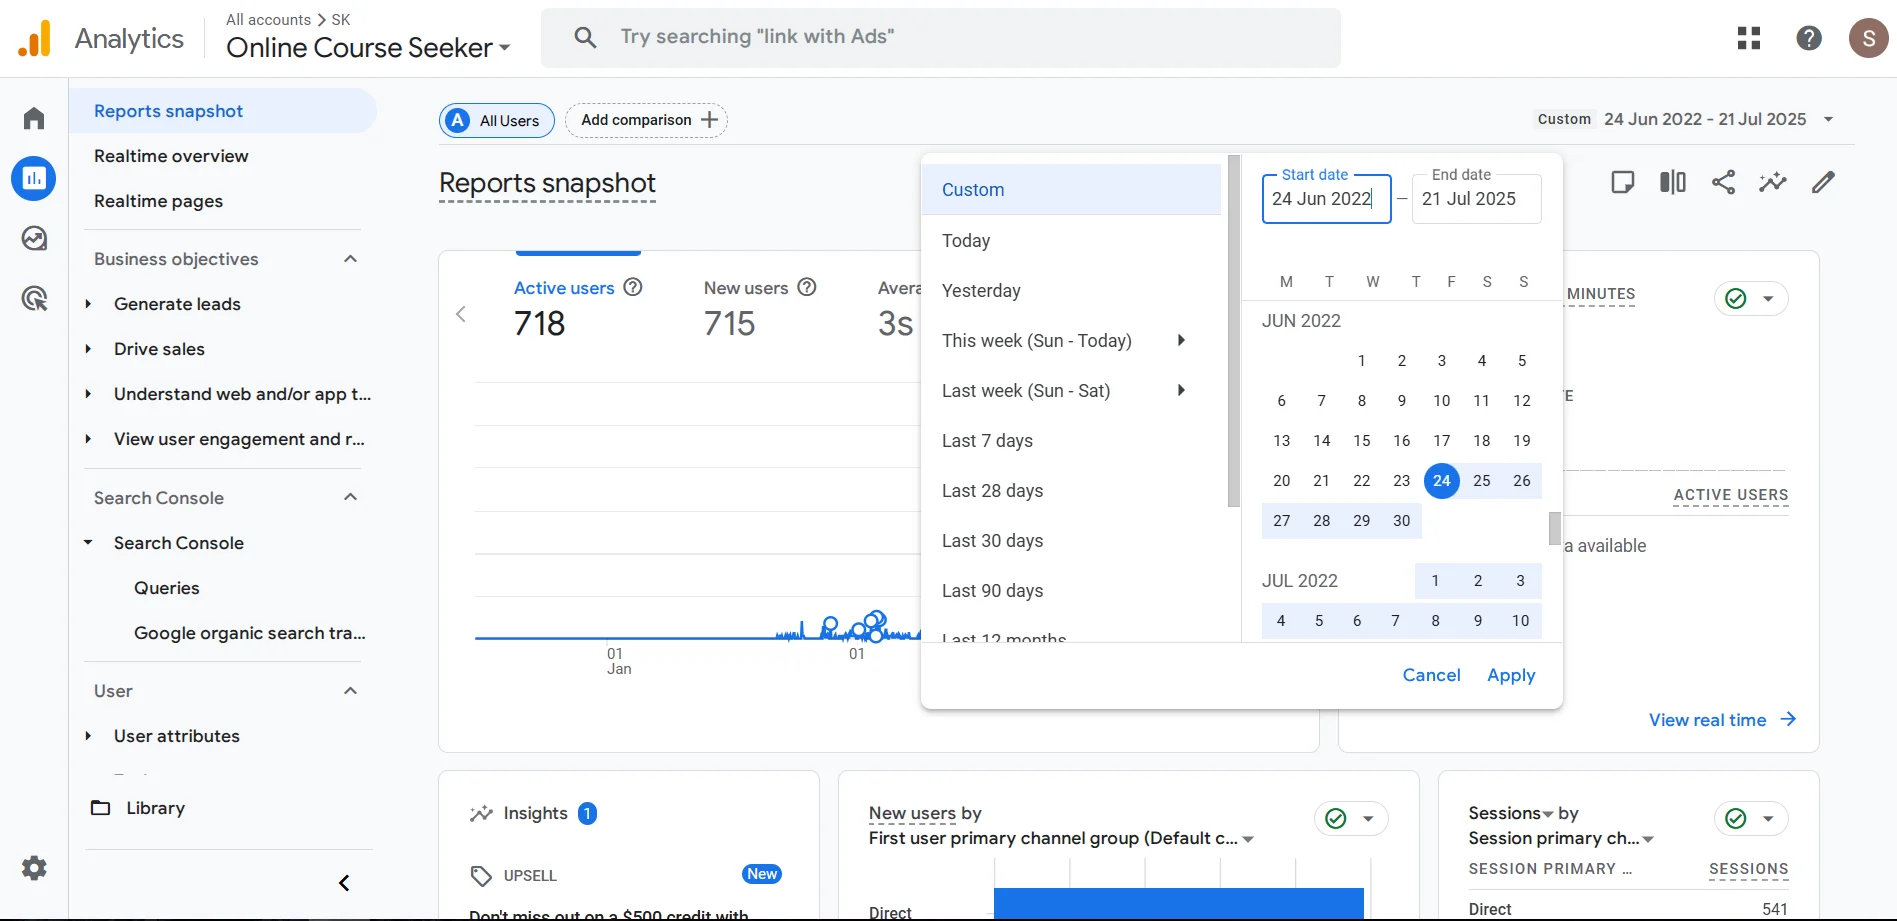Expand the Generate leads tree item
1897x921 pixels.
(88, 304)
